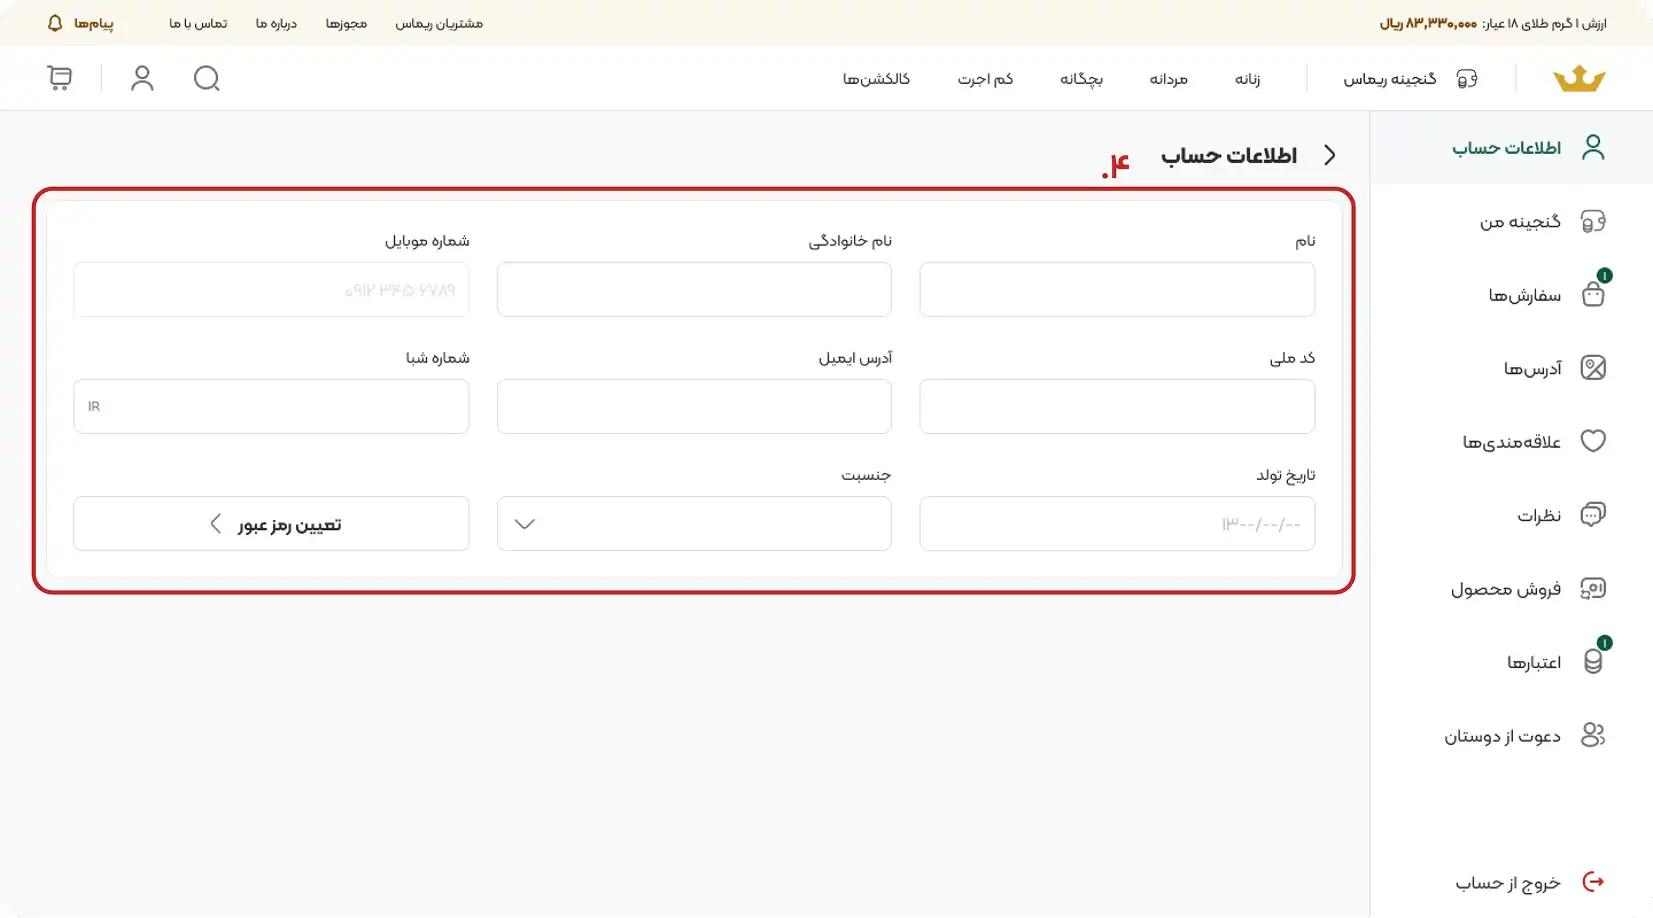
Task: Click the اطلاعات حساب page heading
Action: 1229,155
